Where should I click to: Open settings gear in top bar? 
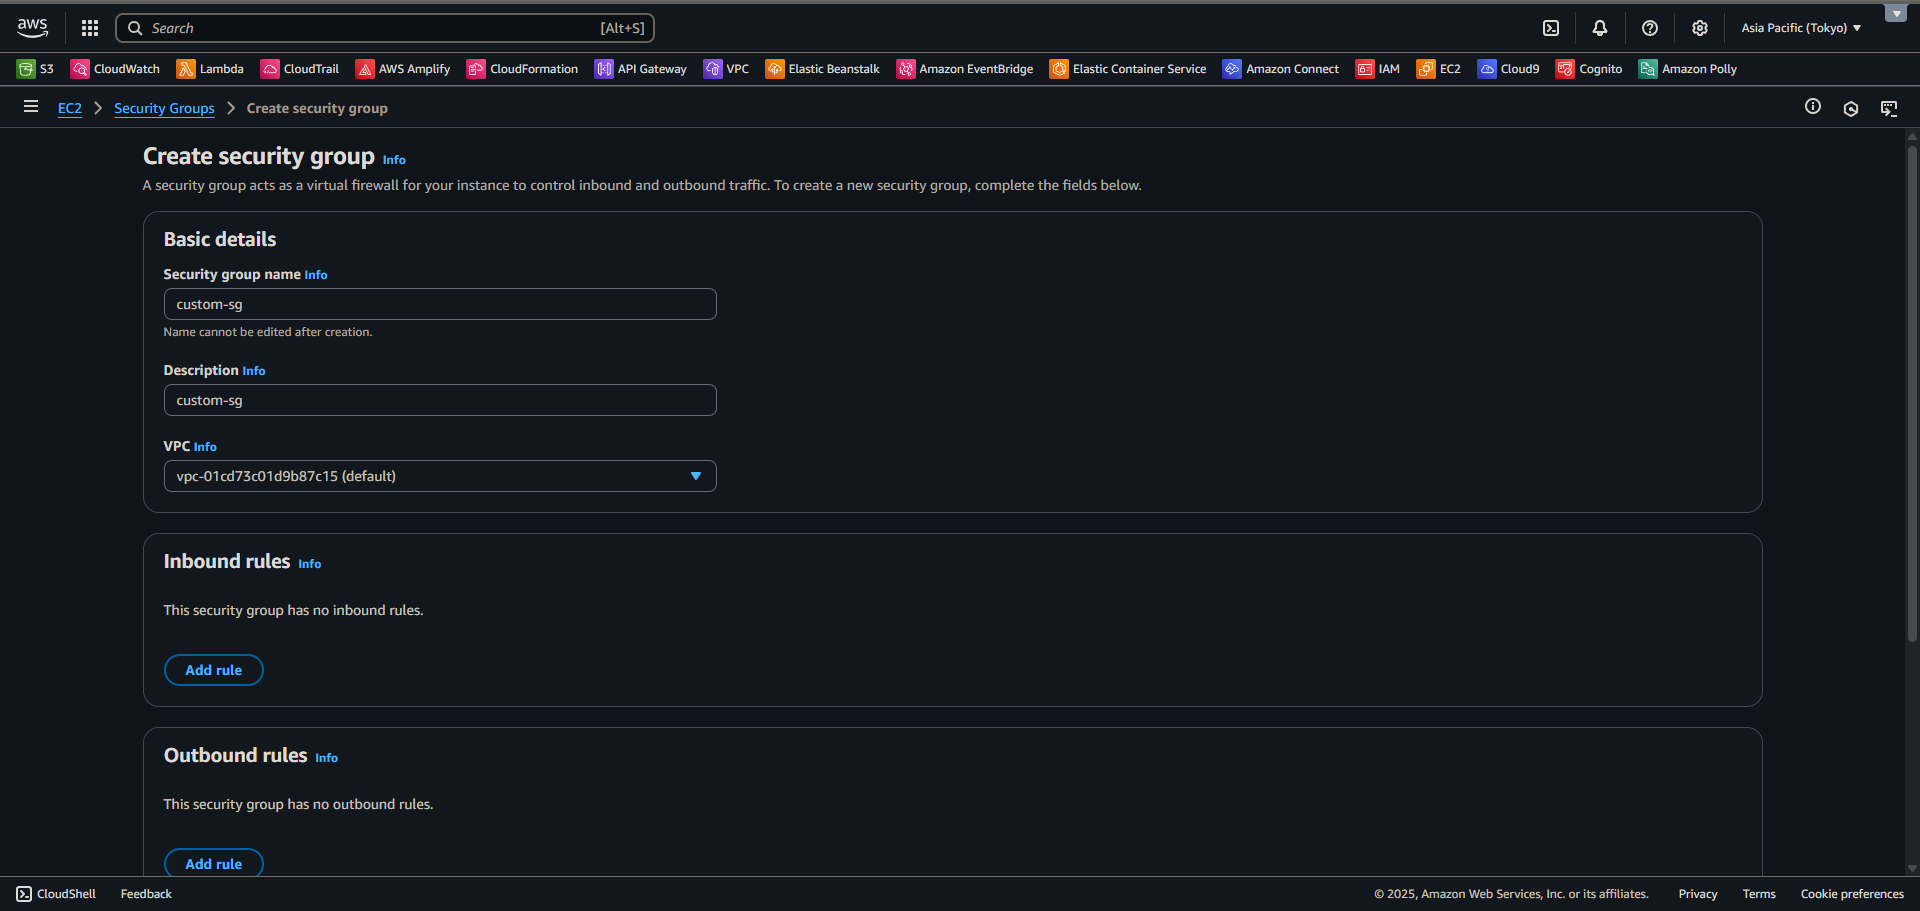coord(1700,28)
